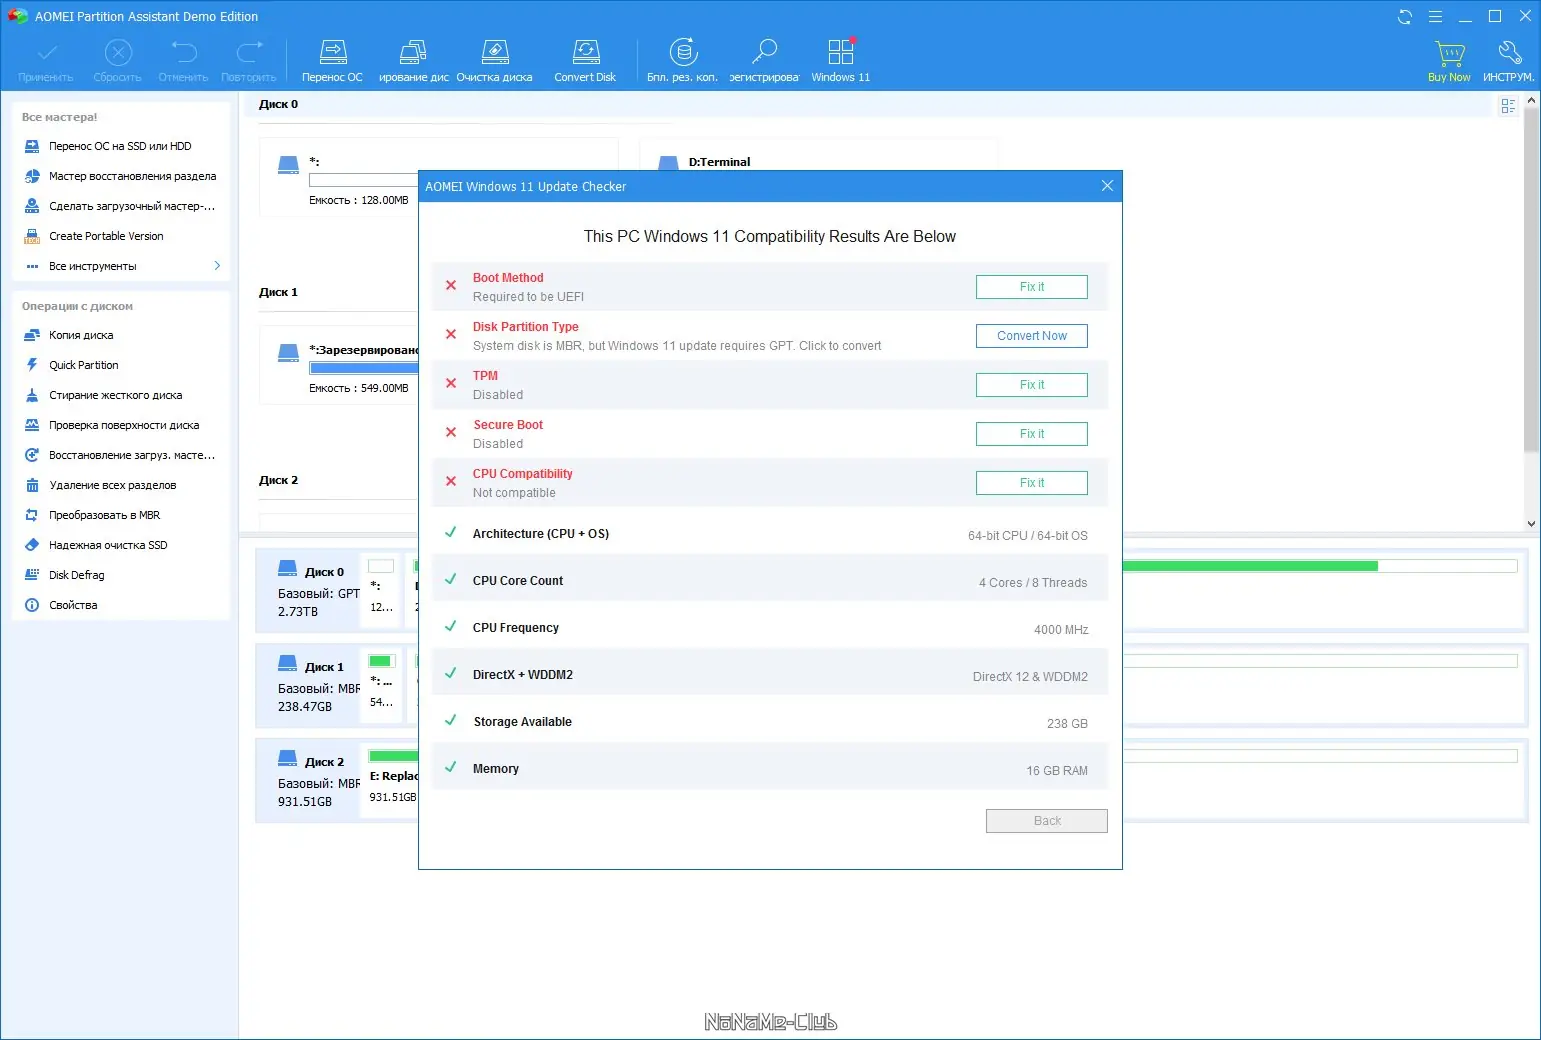1541x1040 pixels.
Task: Click the 'Диск 1' heading in disk list
Action: pyautogui.click(x=278, y=292)
